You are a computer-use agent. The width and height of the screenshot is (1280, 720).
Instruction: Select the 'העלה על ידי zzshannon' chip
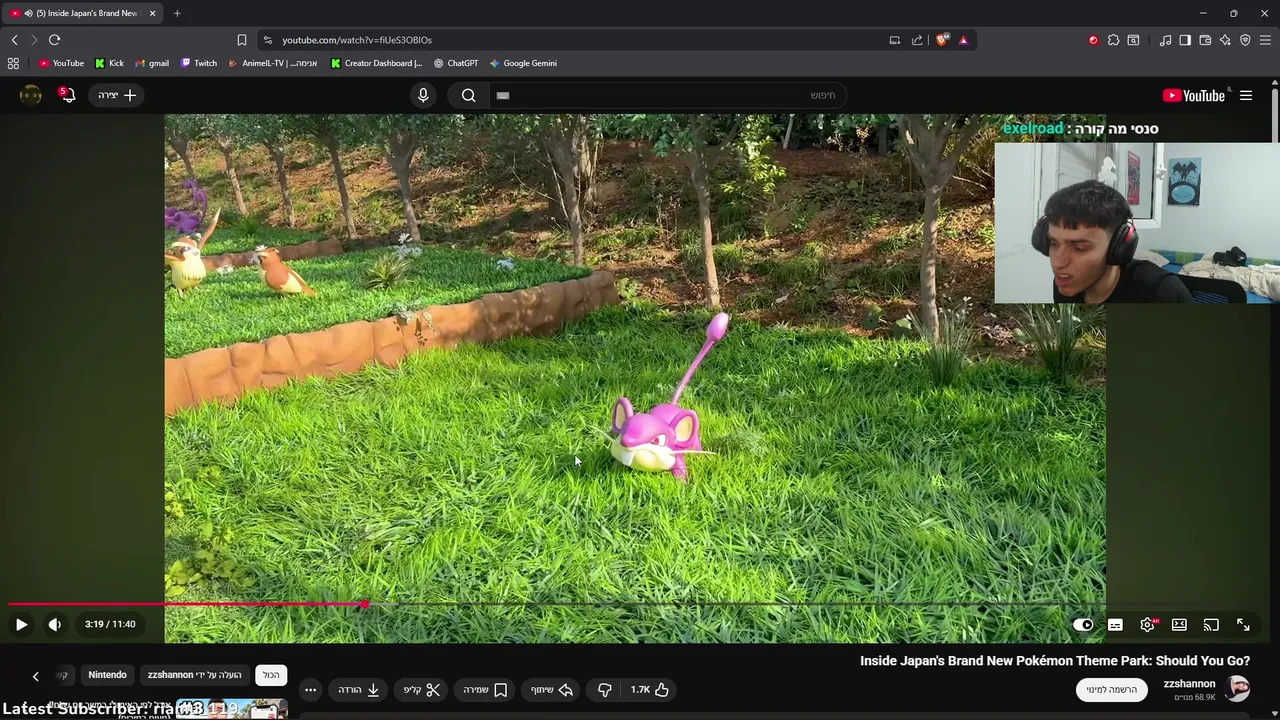195,675
